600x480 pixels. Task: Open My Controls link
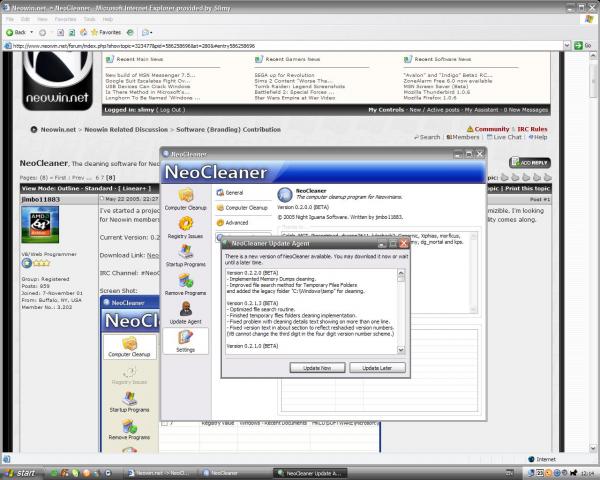386,110
